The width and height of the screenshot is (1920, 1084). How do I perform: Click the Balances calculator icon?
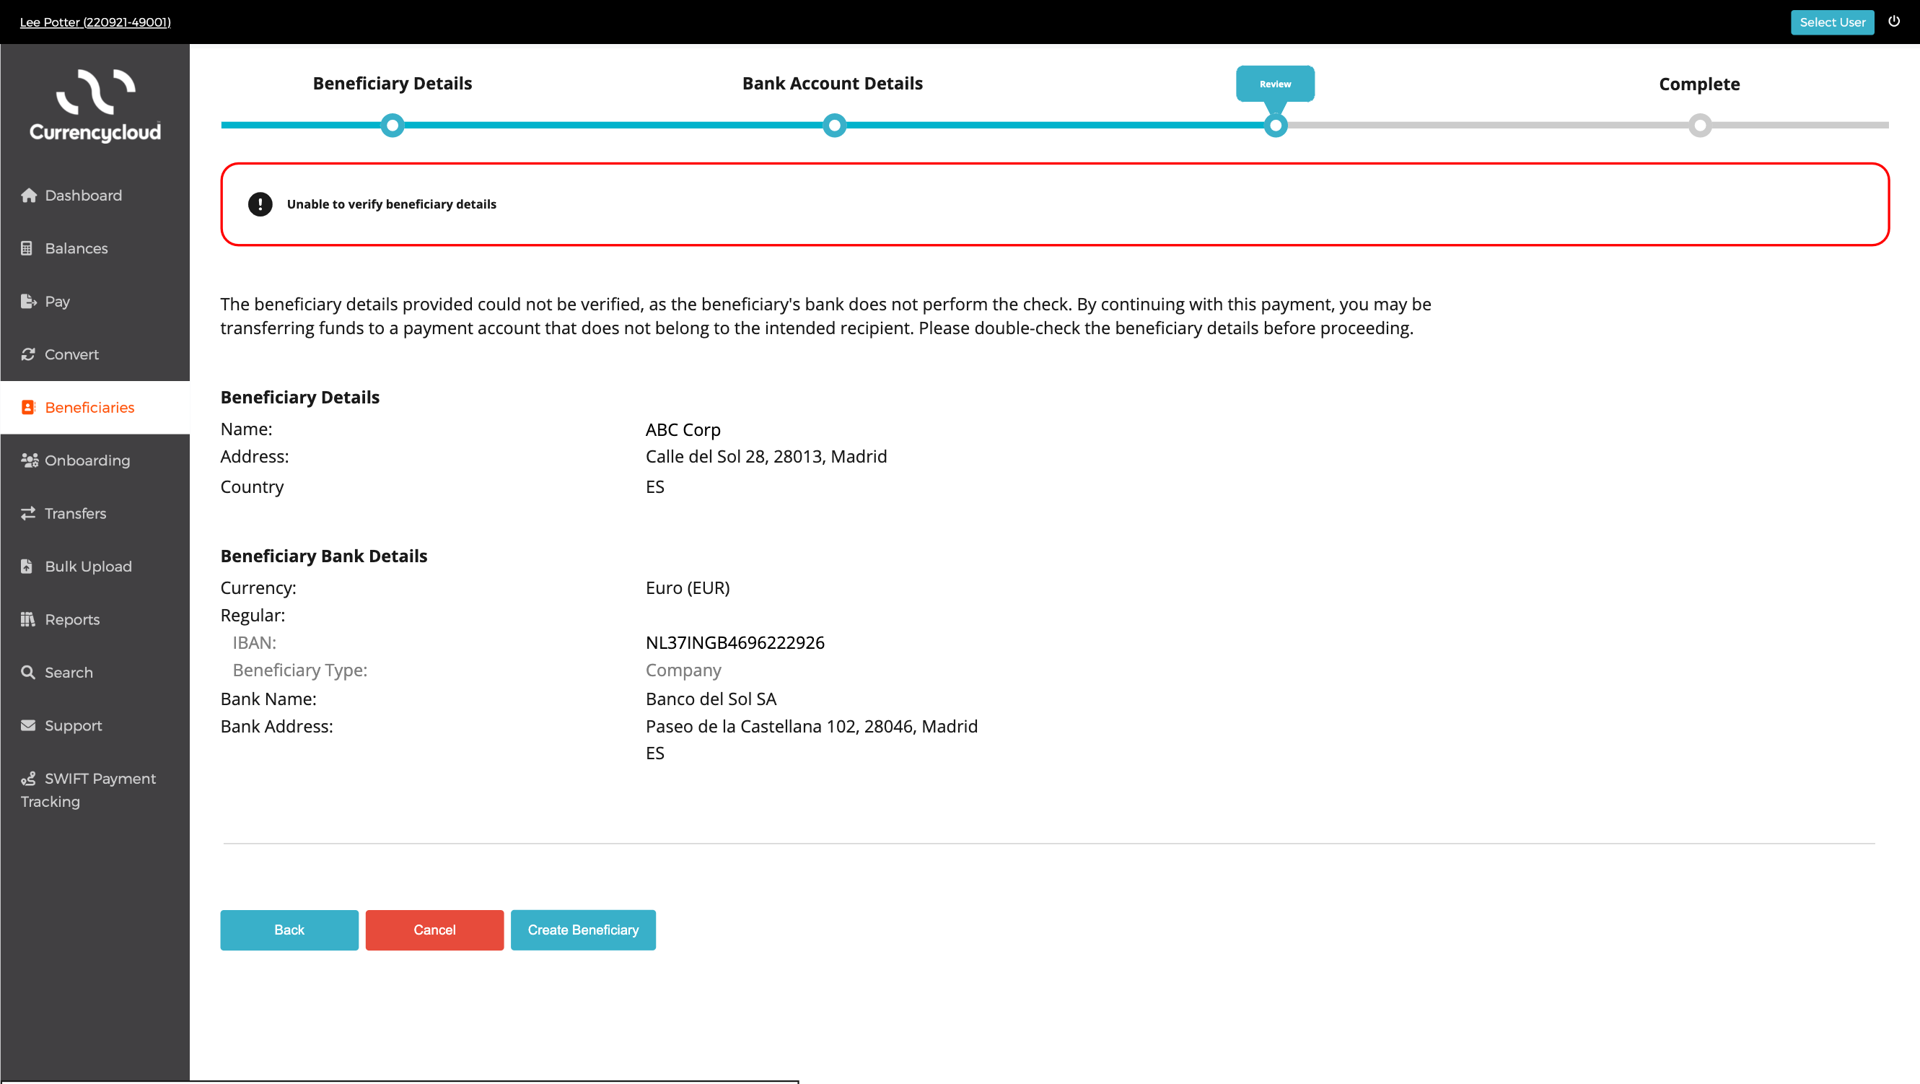coord(27,248)
